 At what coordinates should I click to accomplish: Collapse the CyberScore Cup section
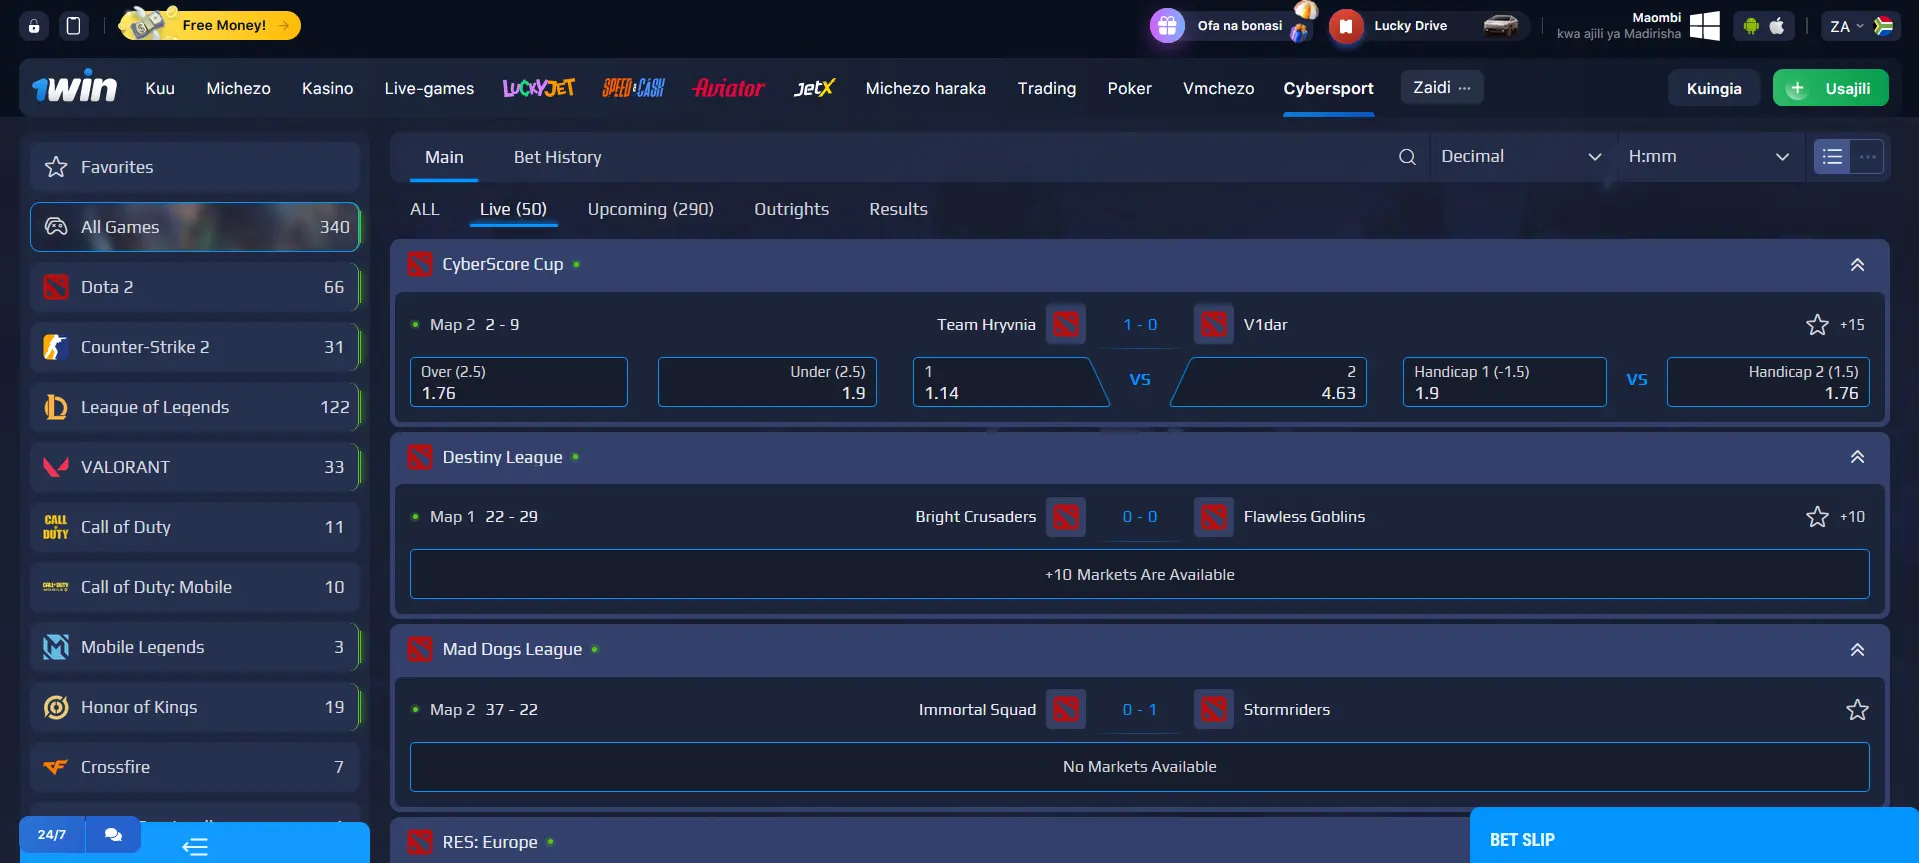[1857, 265]
